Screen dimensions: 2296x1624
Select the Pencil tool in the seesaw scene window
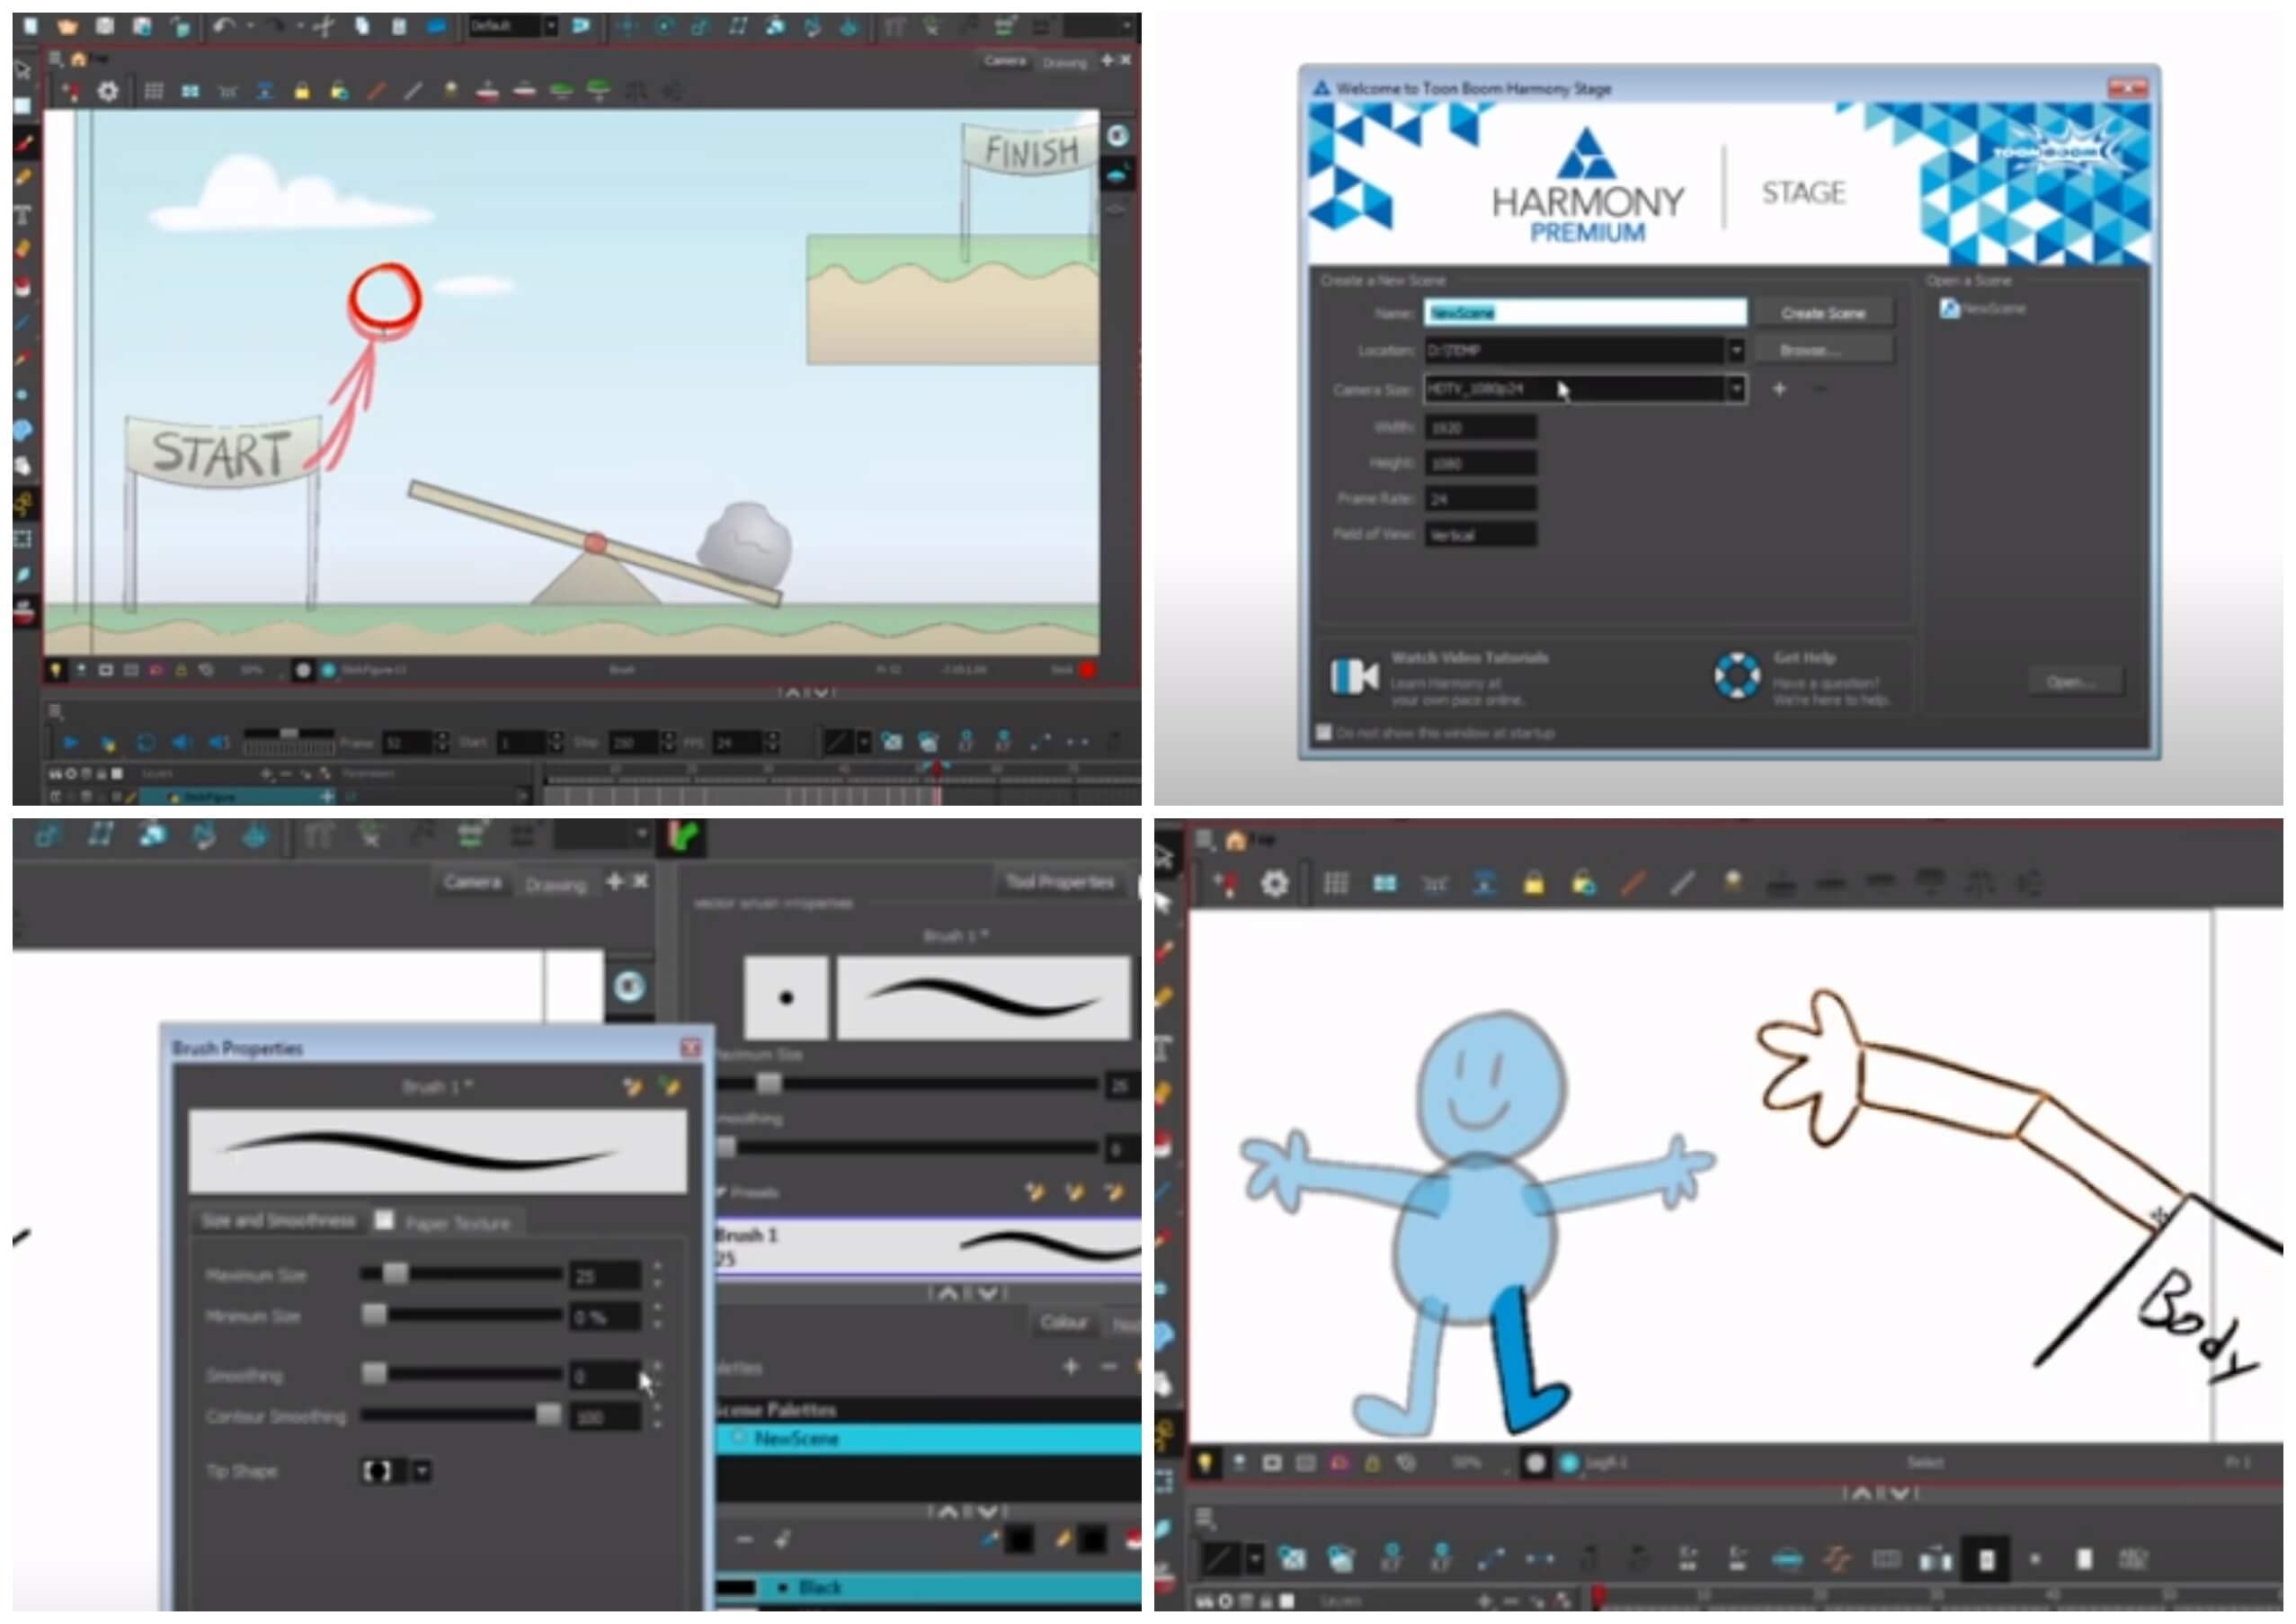click(x=24, y=178)
